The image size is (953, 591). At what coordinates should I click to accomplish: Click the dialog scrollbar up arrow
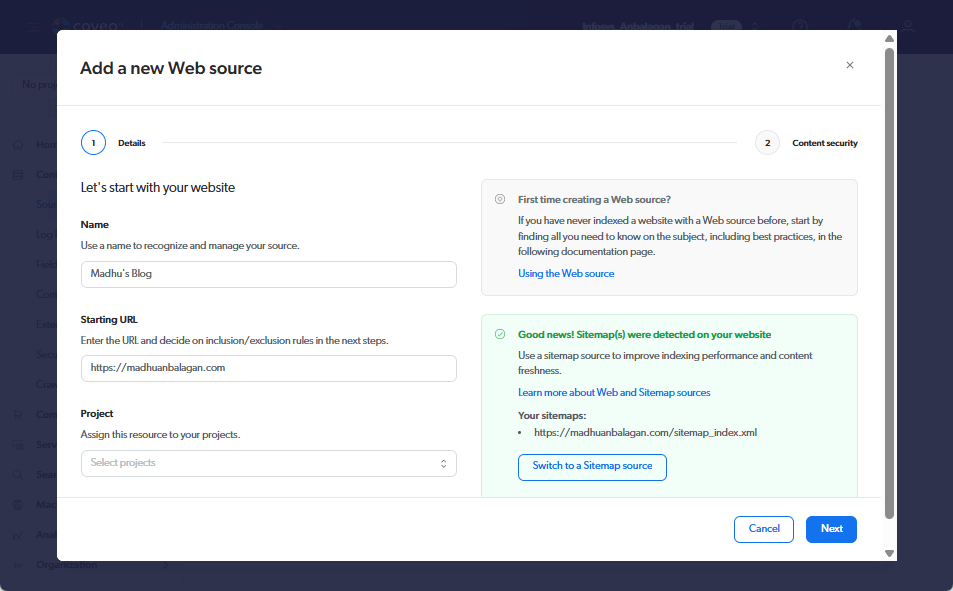click(889, 39)
